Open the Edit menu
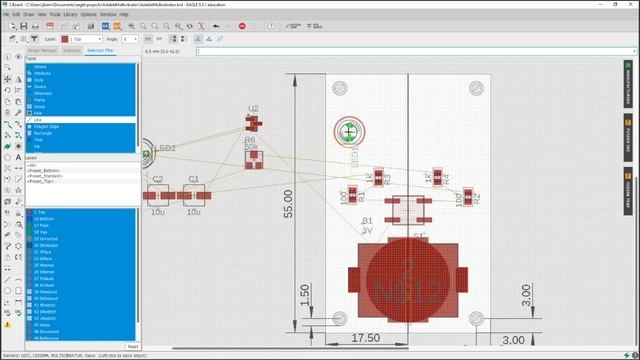 16,14
